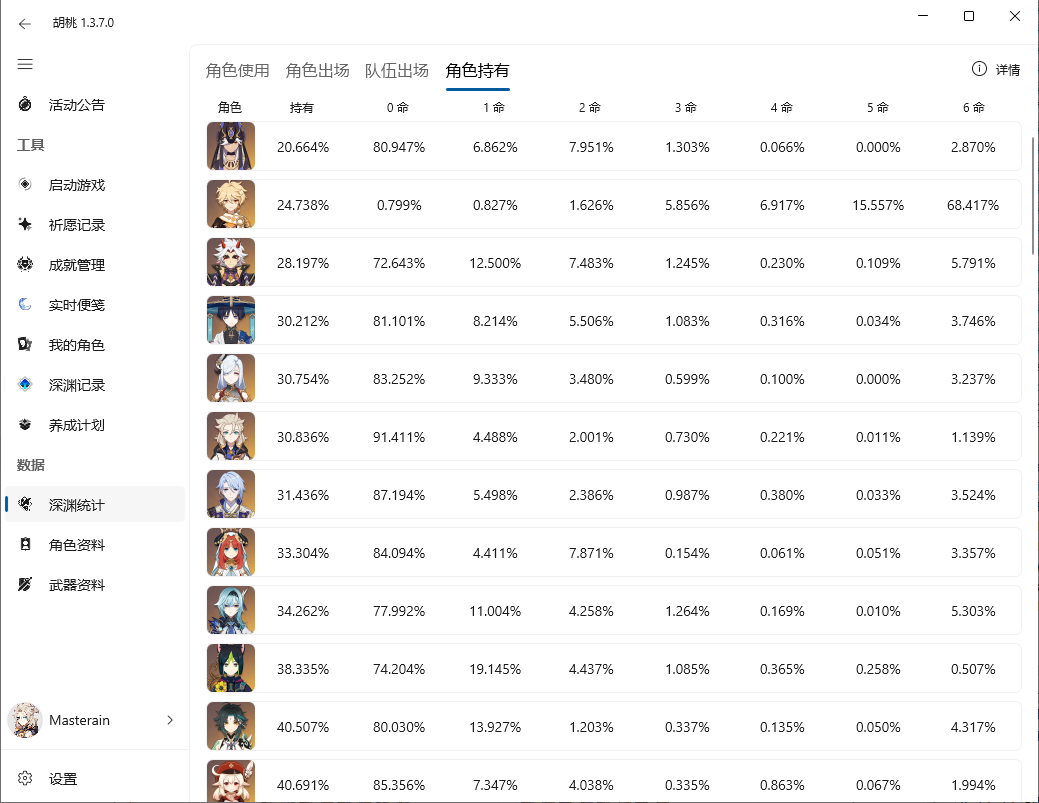The image size is (1039, 803).
Task: Click the 详情 details button
Action: coord(996,70)
